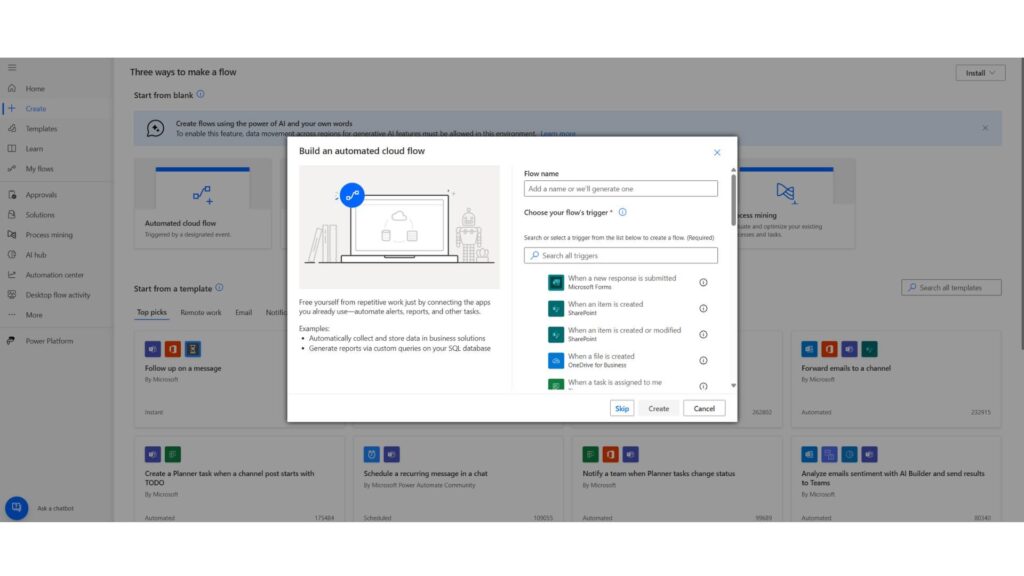This screenshot has width=1024, height=576.
Task: Switch to the Email template tab
Action: (244, 312)
